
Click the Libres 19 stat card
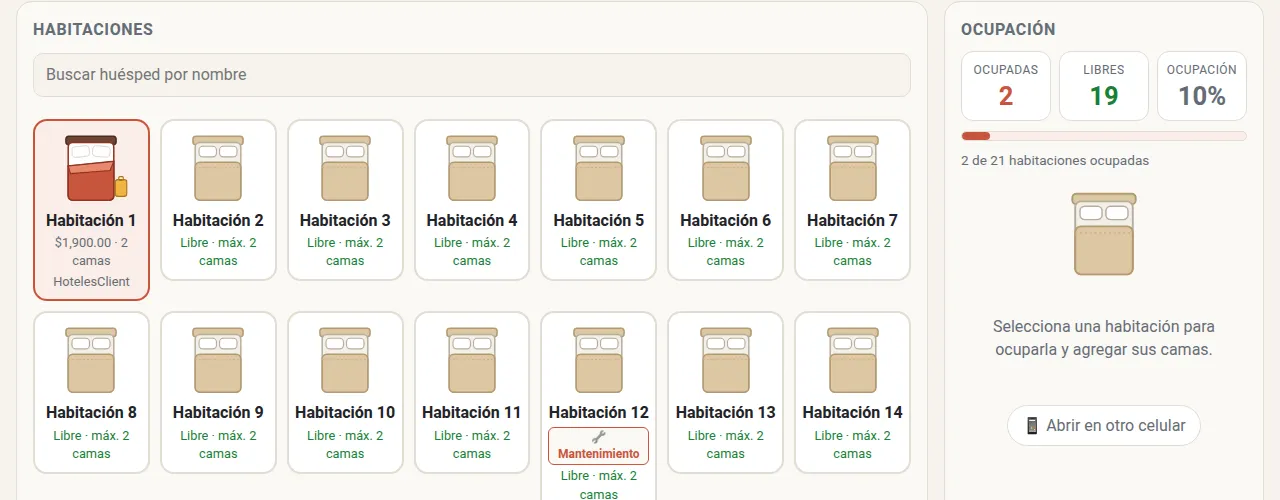pos(1104,86)
